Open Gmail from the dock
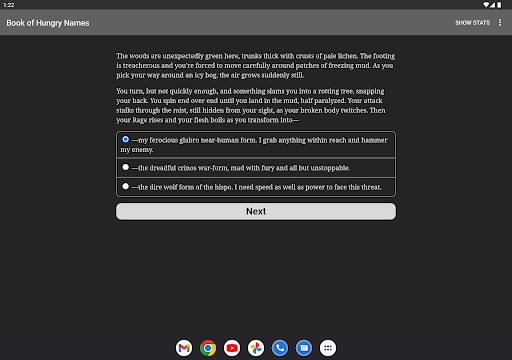The height and width of the screenshot is (360, 512). coord(184,348)
